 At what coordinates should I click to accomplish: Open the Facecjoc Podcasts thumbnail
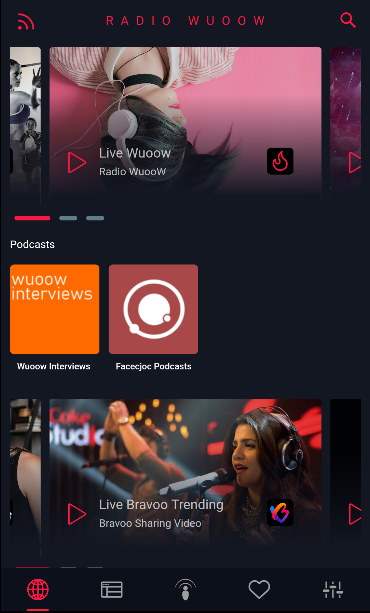click(153, 309)
